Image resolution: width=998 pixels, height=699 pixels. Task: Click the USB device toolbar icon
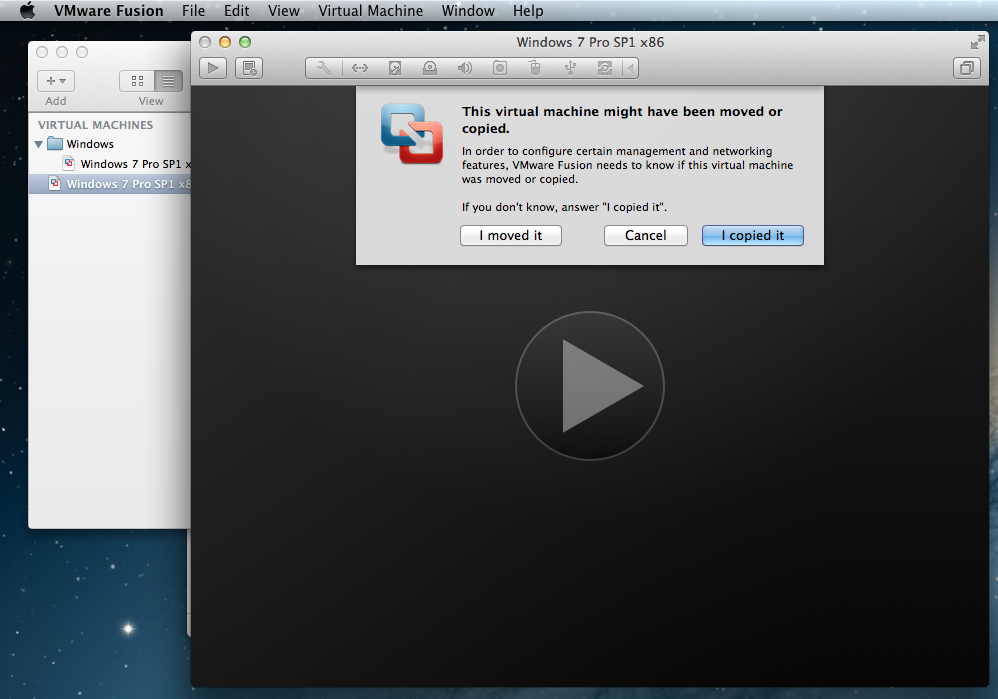point(570,68)
